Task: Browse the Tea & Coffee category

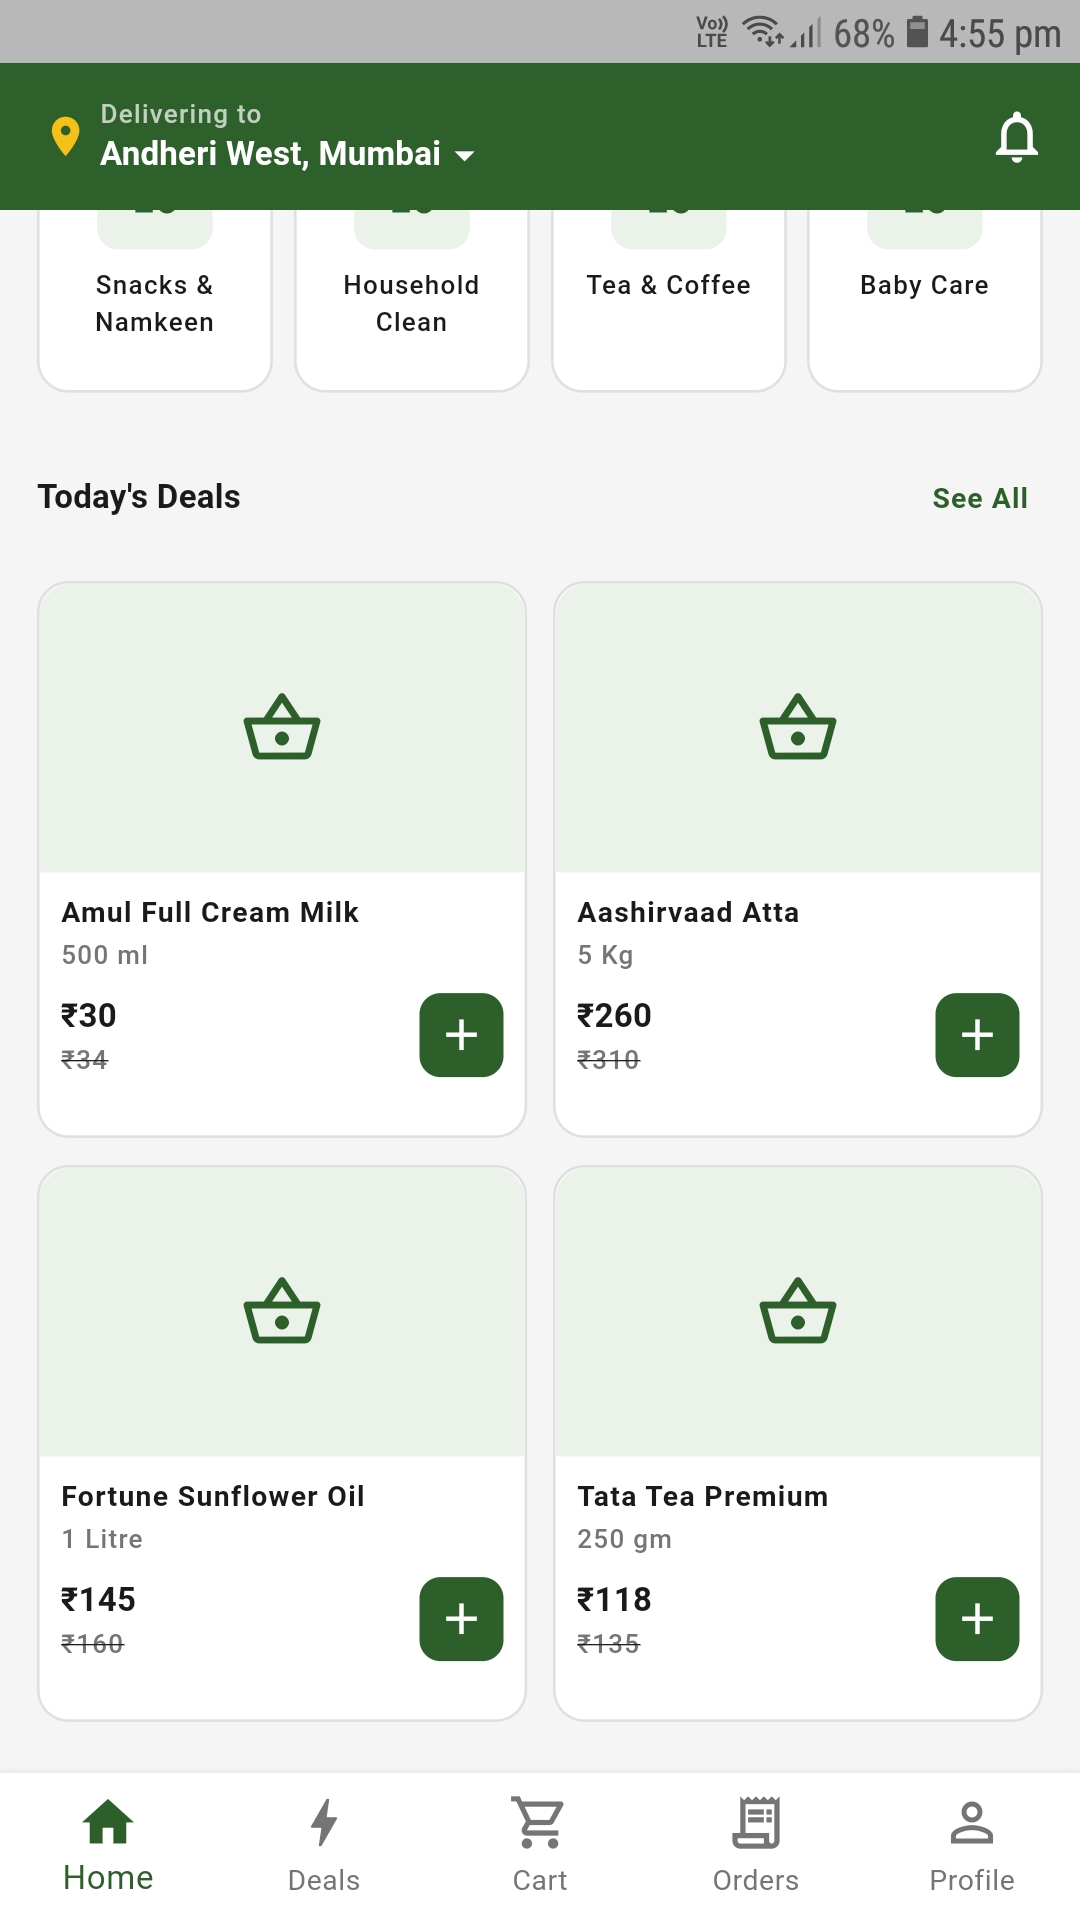Action: click(668, 300)
